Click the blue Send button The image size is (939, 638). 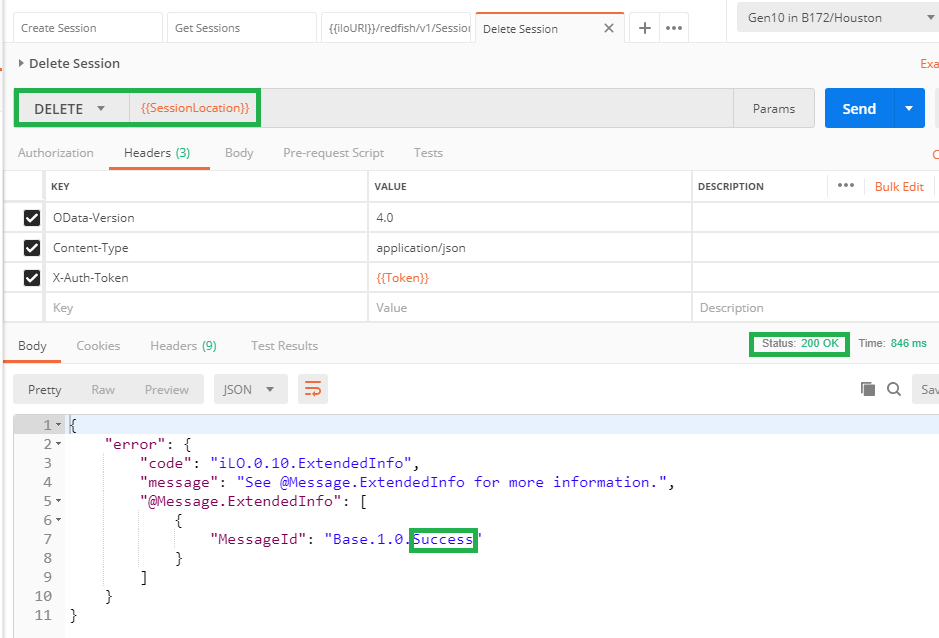(x=858, y=109)
